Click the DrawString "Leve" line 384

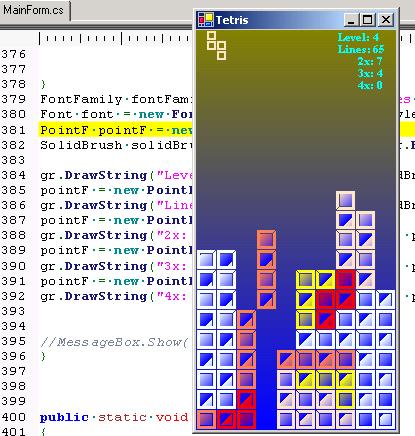[x=116, y=175]
